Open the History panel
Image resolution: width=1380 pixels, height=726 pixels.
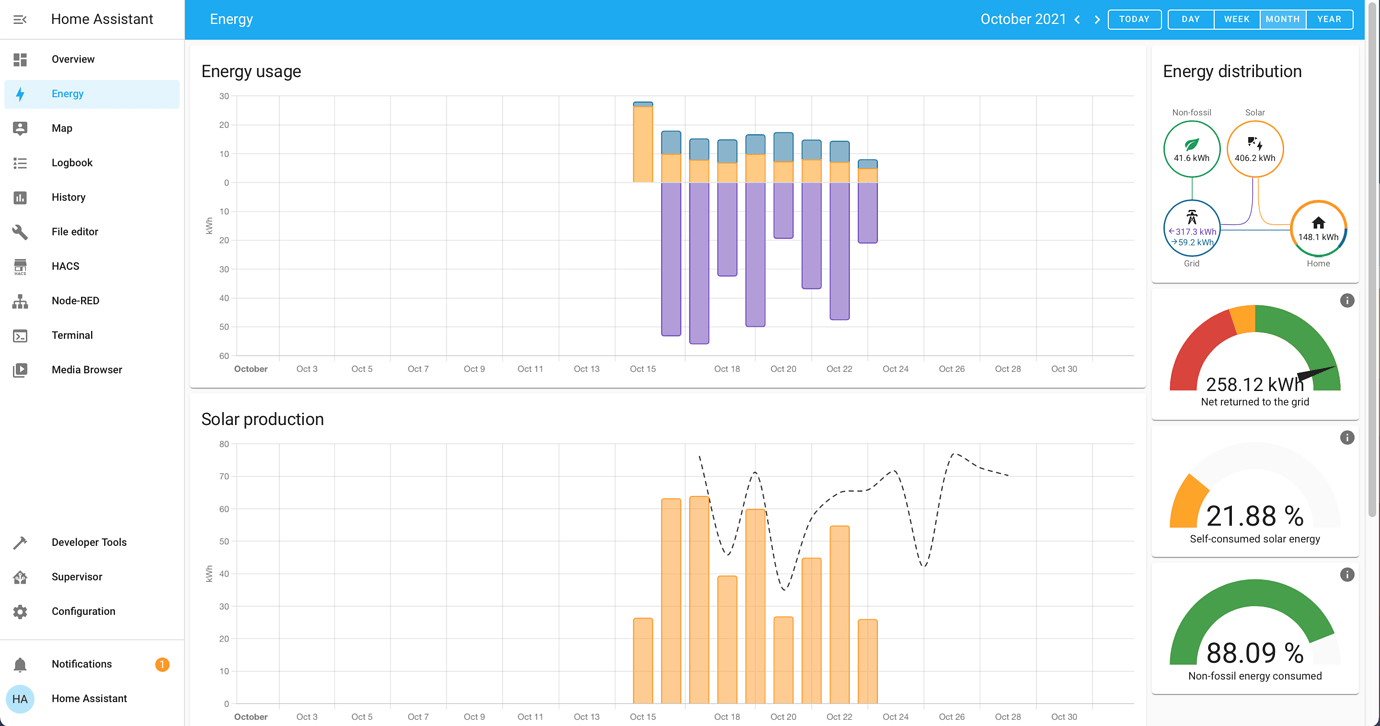coord(70,197)
